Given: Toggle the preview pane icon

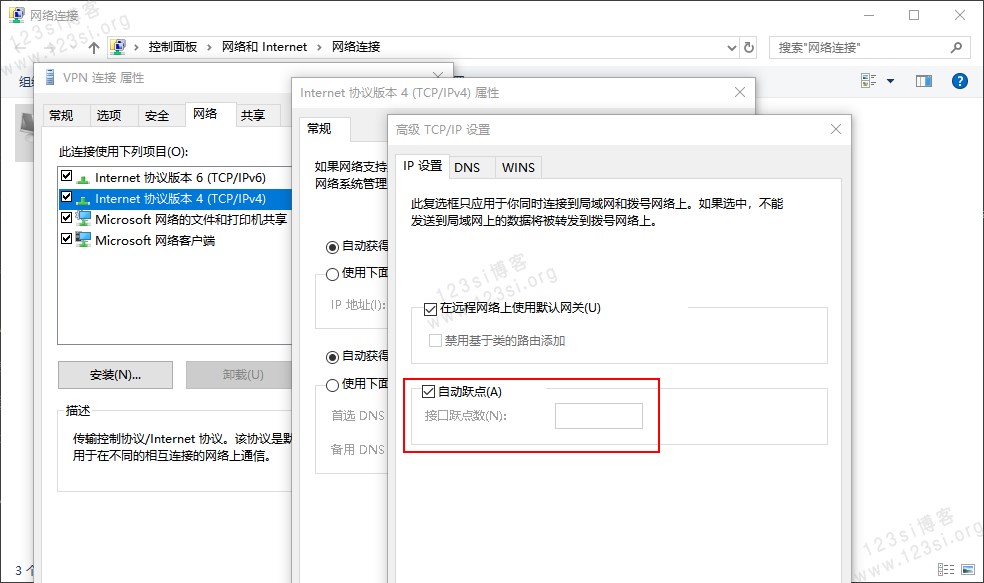Looking at the screenshot, I should pos(923,81).
